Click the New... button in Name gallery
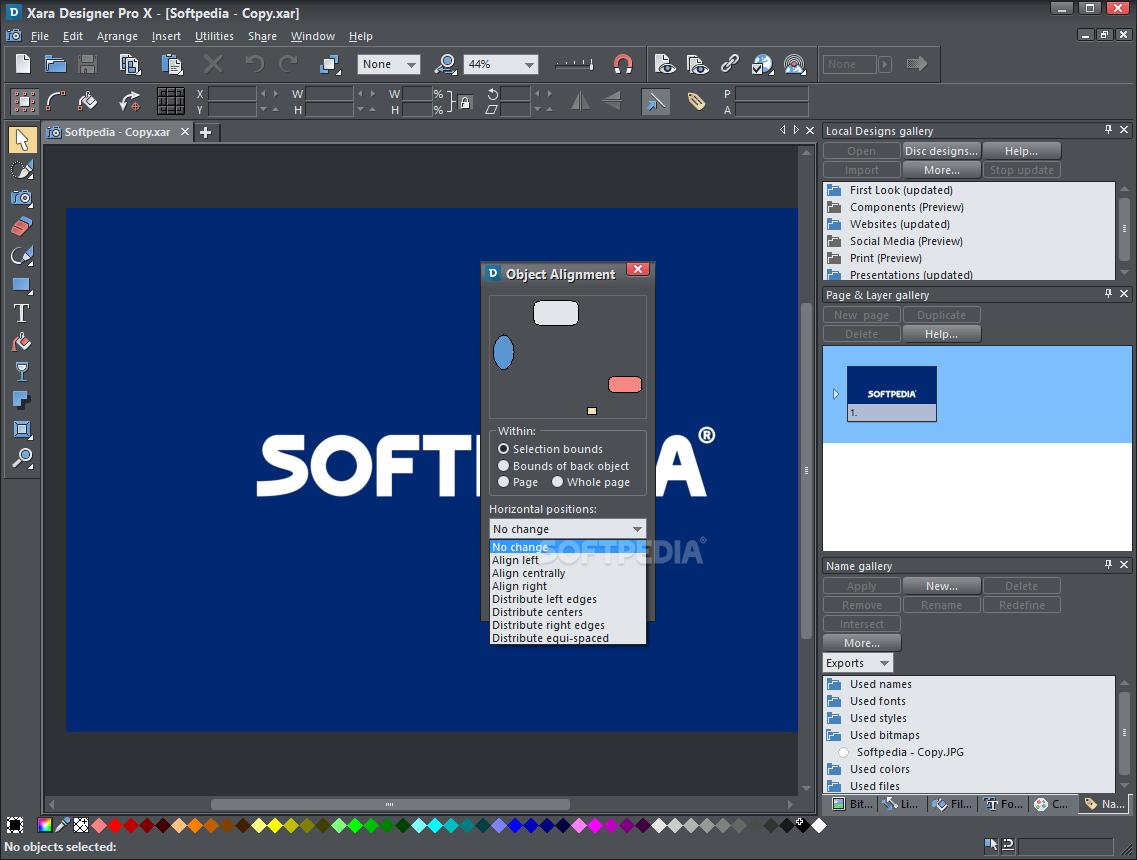 [941, 586]
